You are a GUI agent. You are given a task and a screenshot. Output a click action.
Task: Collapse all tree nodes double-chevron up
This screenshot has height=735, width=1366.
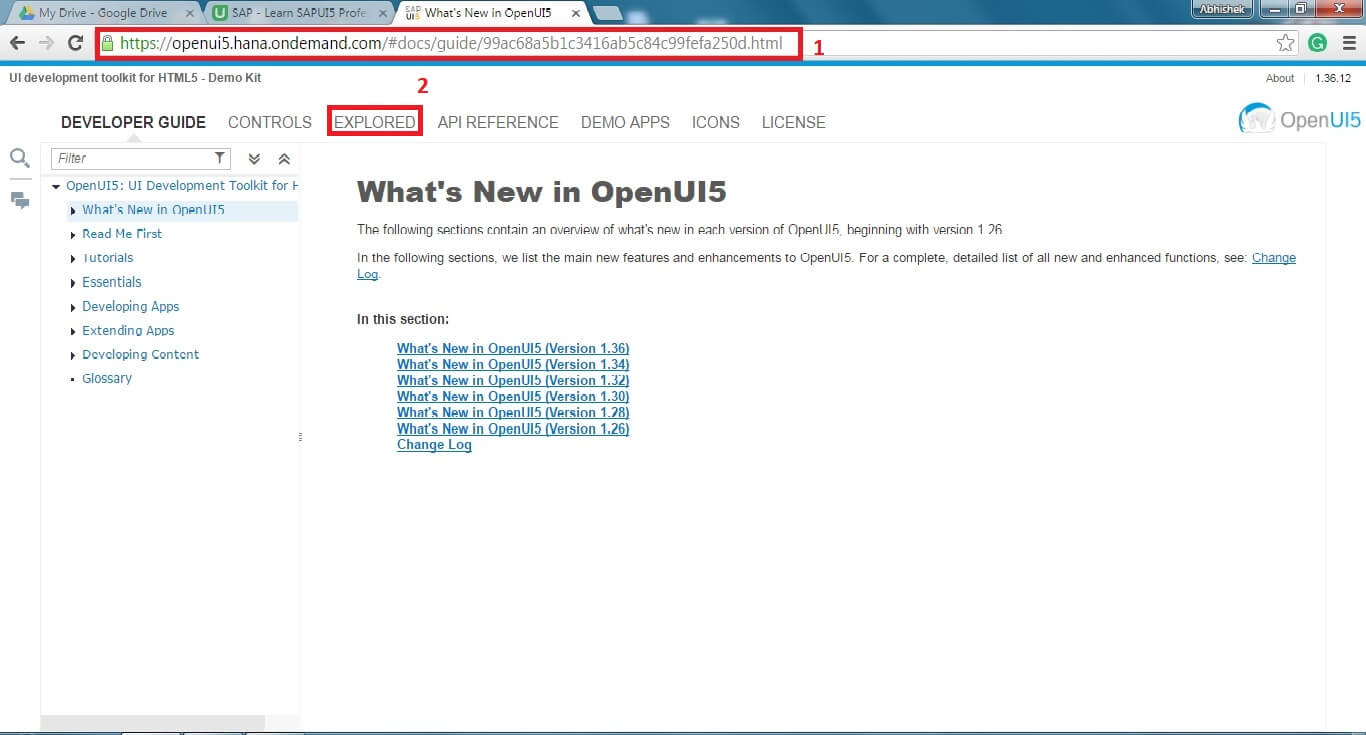(284, 158)
